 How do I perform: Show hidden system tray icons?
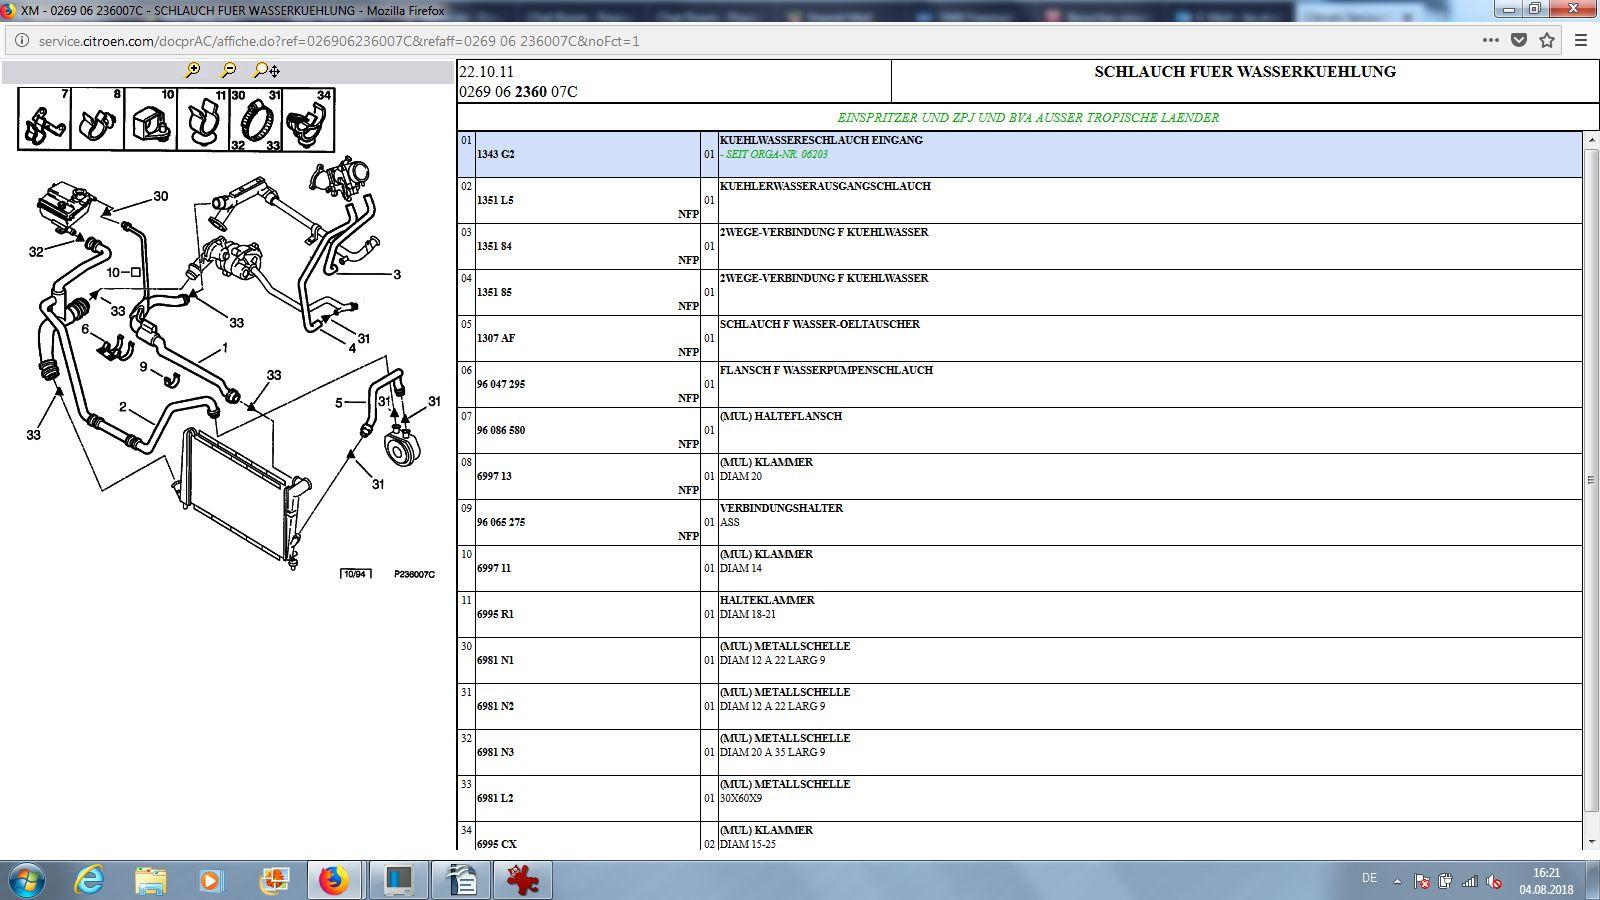point(1397,881)
